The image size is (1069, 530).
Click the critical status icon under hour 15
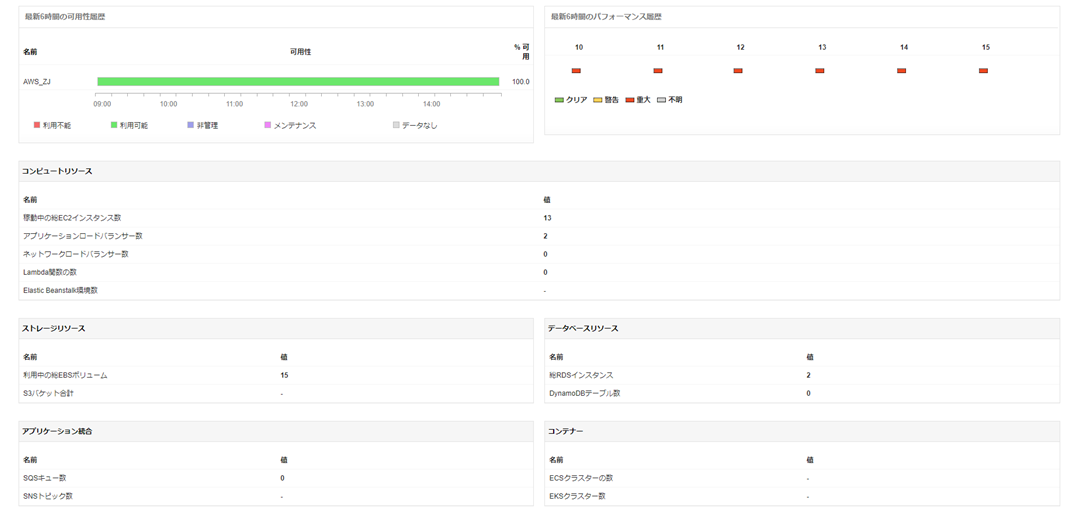tap(984, 71)
